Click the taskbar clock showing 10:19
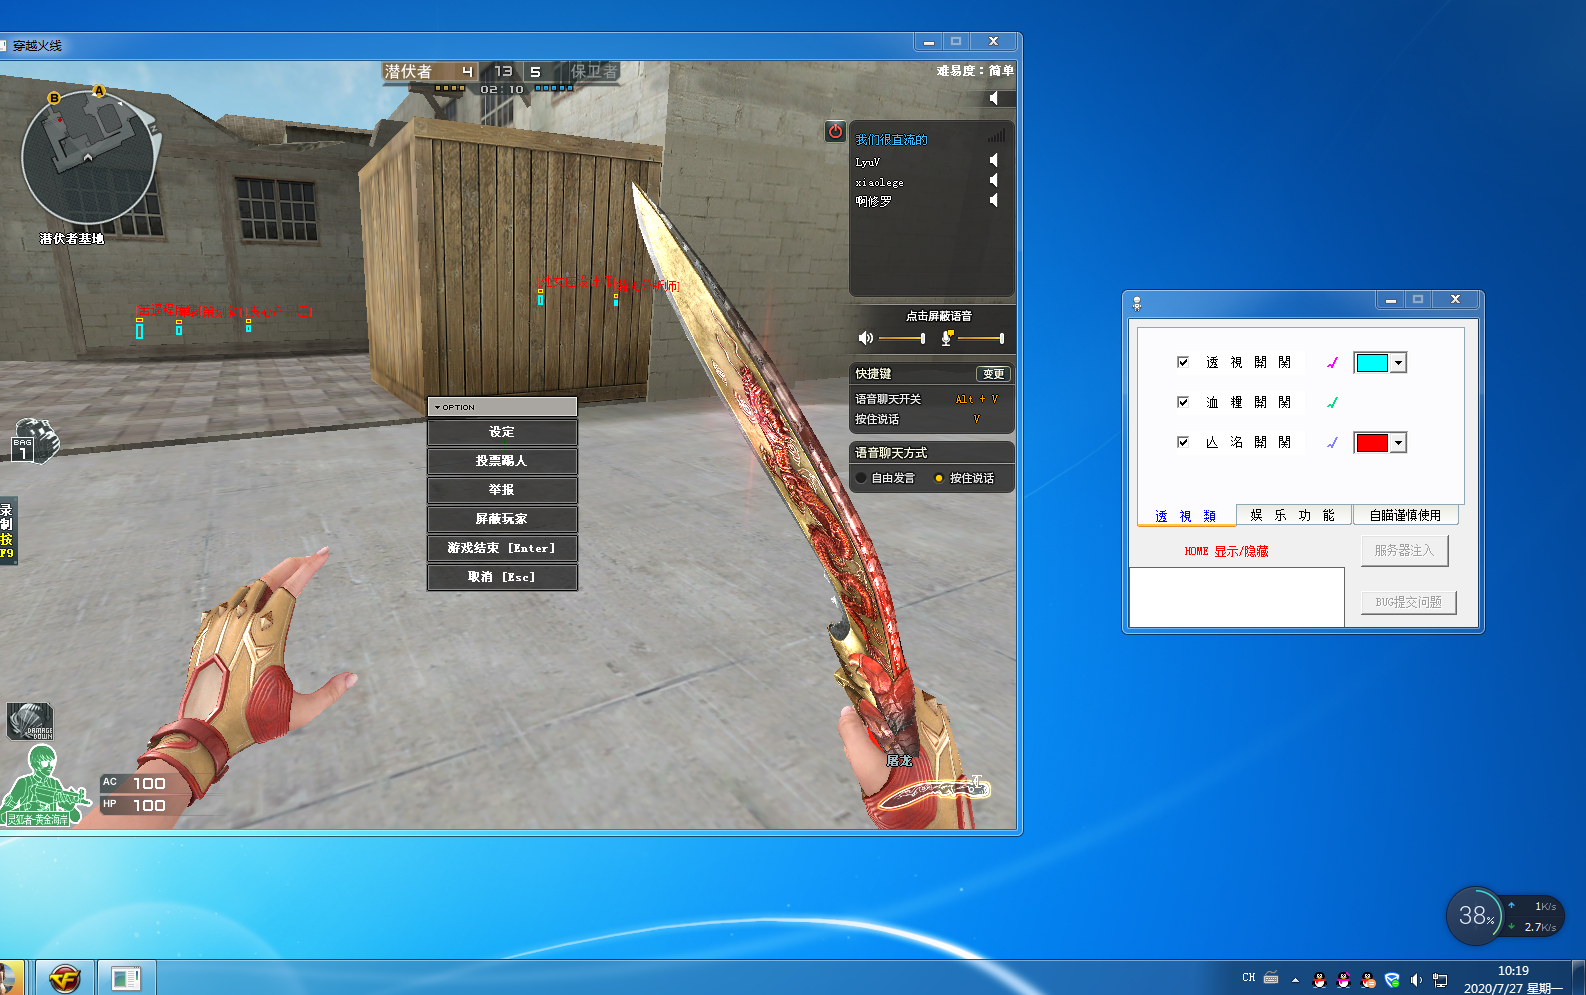The height and width of the screenshot is (995, 1586). [x=1512, y=979]
